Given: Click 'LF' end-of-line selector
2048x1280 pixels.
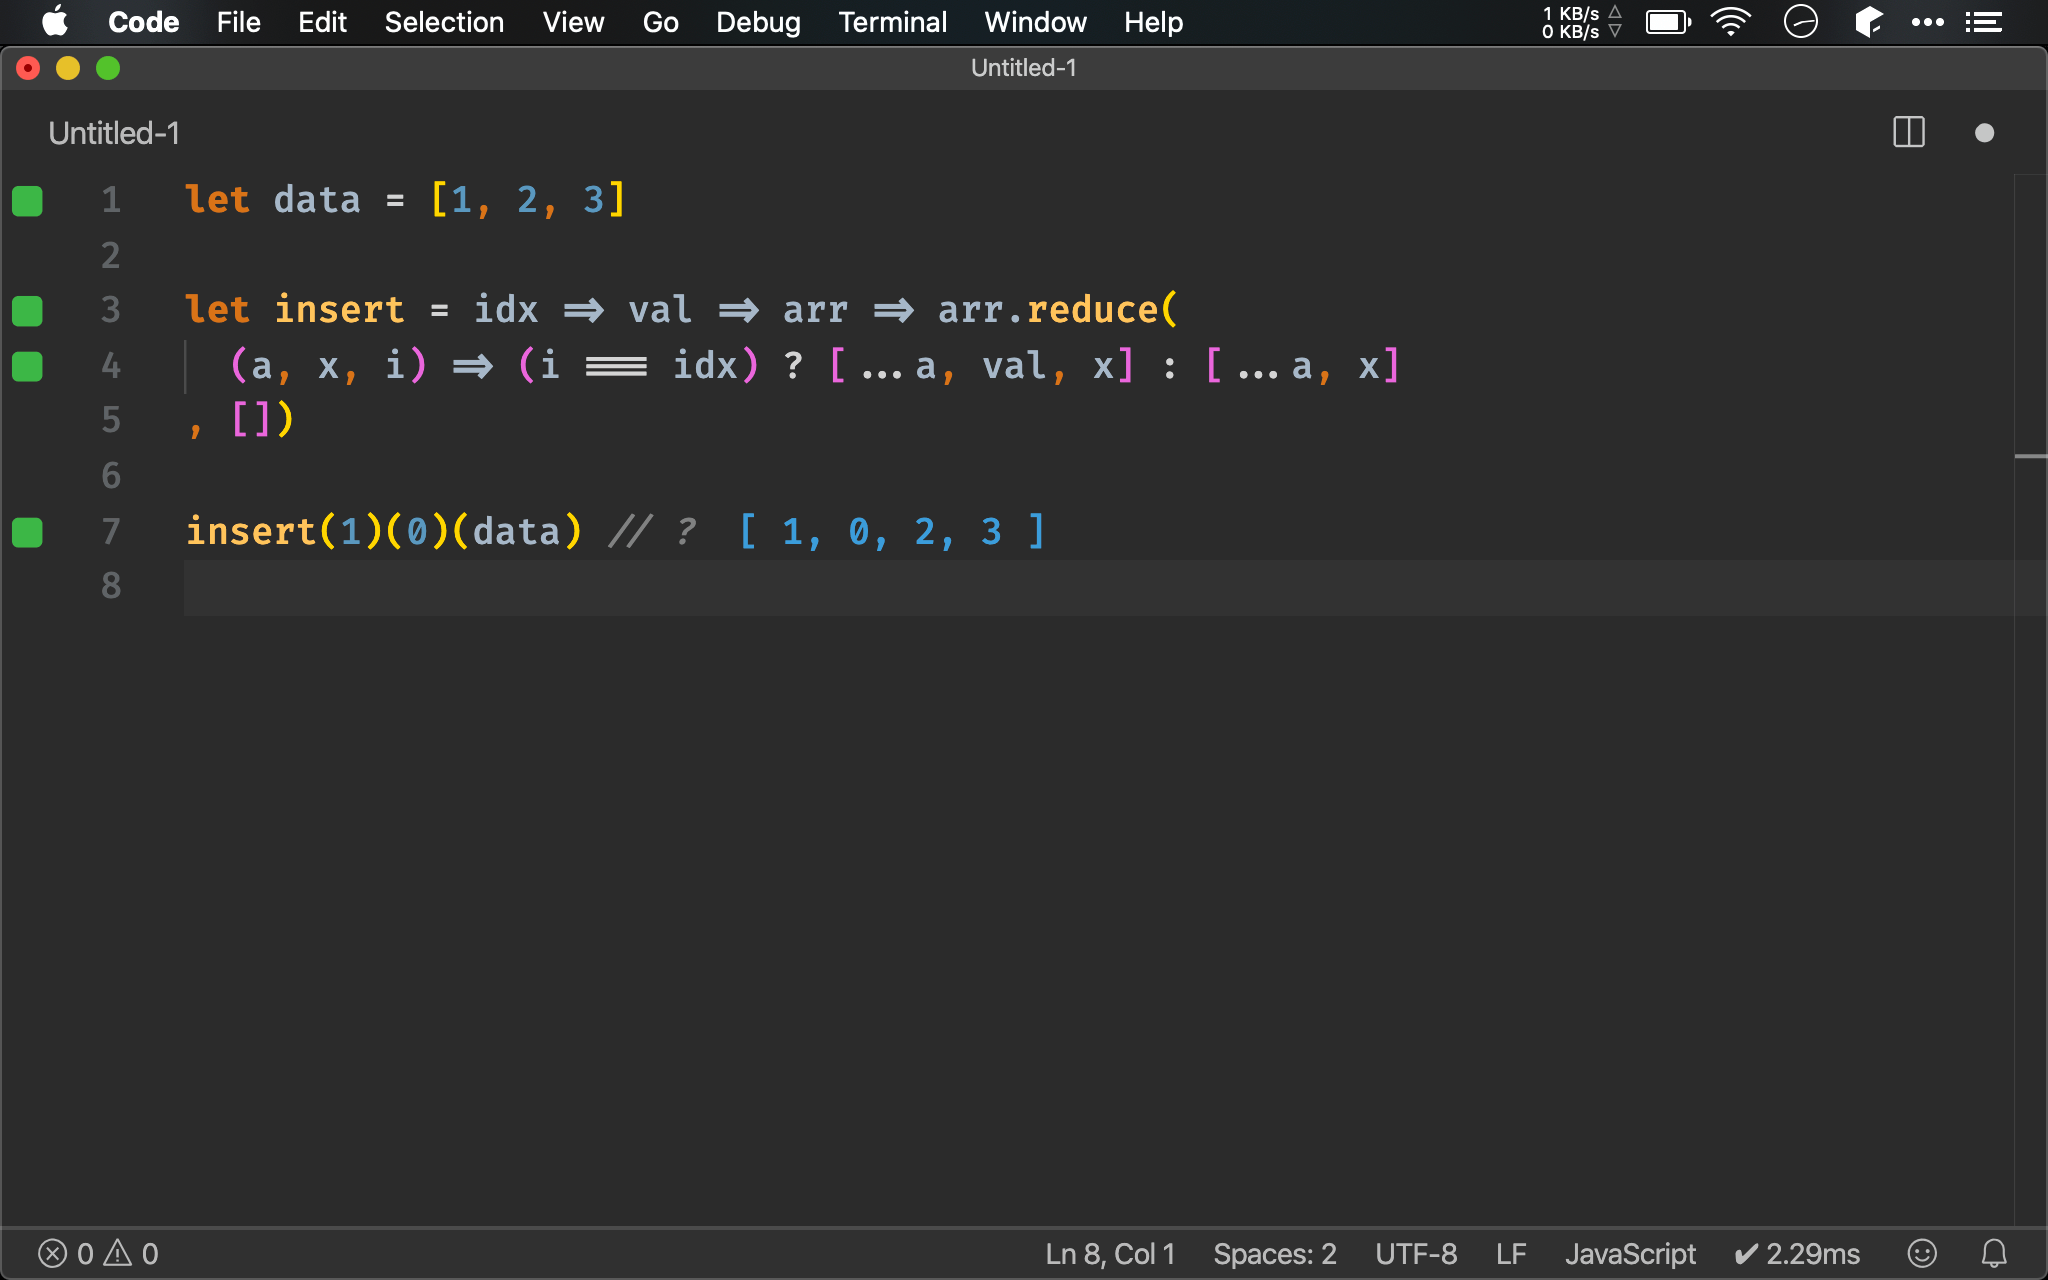Looking at the screenshot, I should (x=1511, y=1254).
